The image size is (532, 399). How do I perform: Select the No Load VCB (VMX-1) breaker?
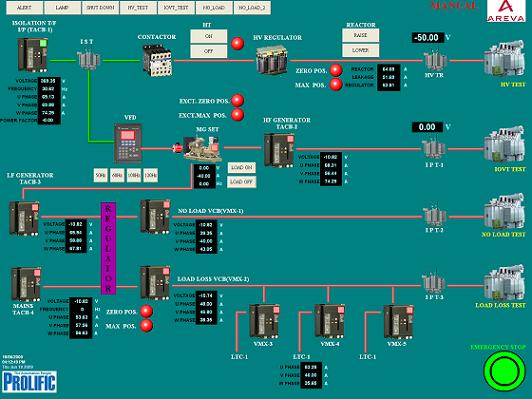[155, 216]
